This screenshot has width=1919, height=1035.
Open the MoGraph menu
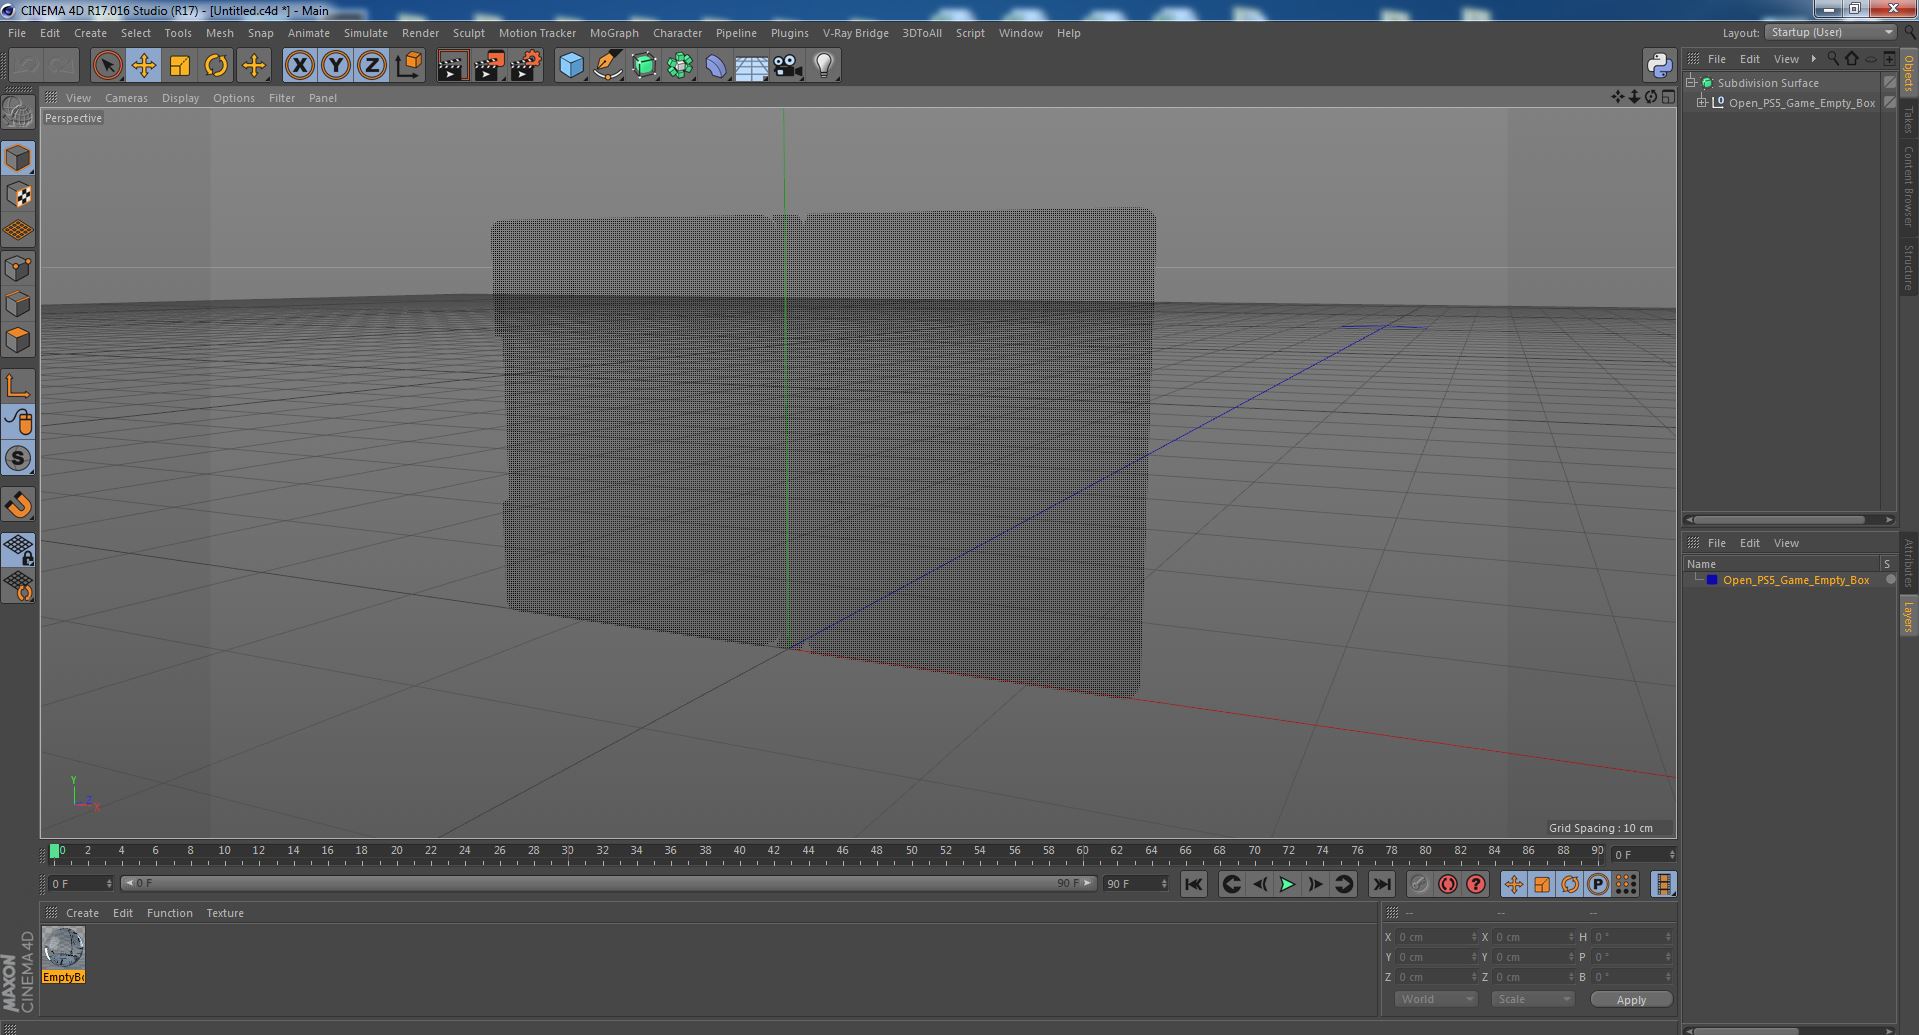[x=614, y=33]
